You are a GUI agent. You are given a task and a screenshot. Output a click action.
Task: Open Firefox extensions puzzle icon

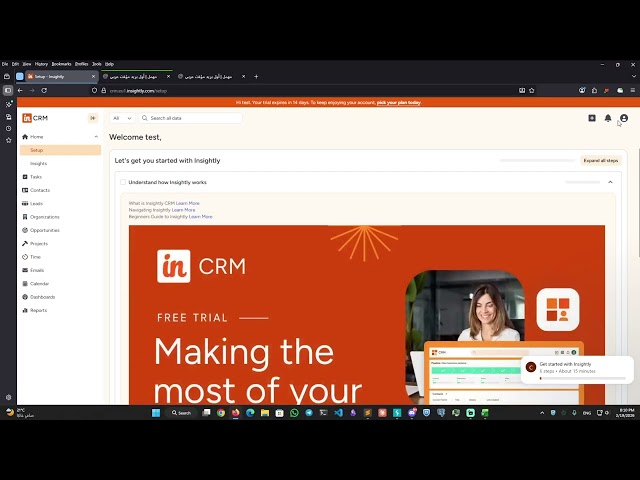coord(594,91)
